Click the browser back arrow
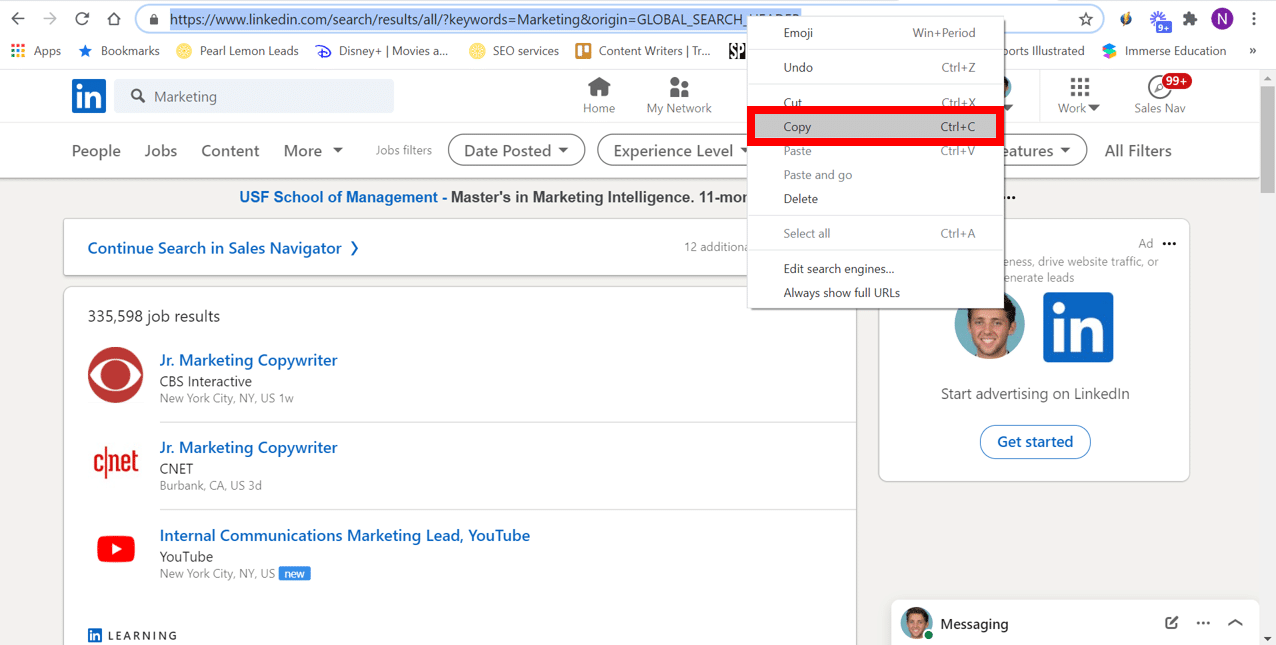 coord(18,19)
